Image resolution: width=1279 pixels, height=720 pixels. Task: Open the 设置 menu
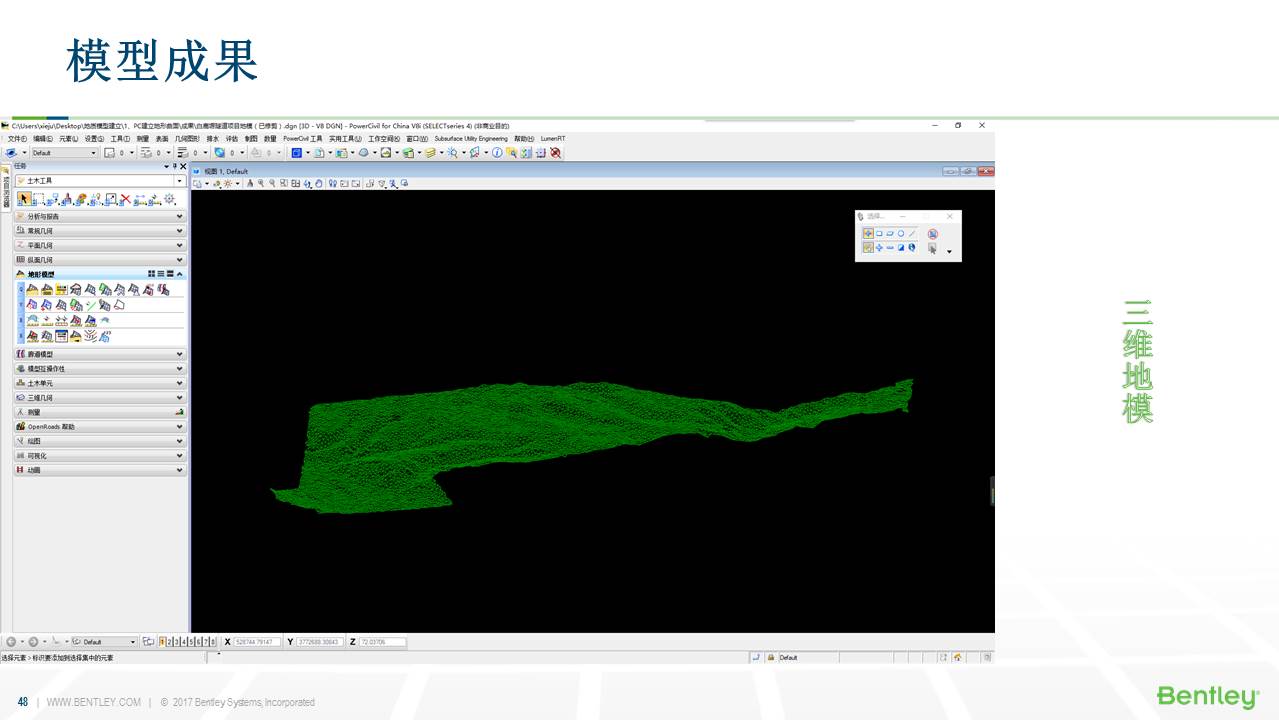[x=94, y=139]
